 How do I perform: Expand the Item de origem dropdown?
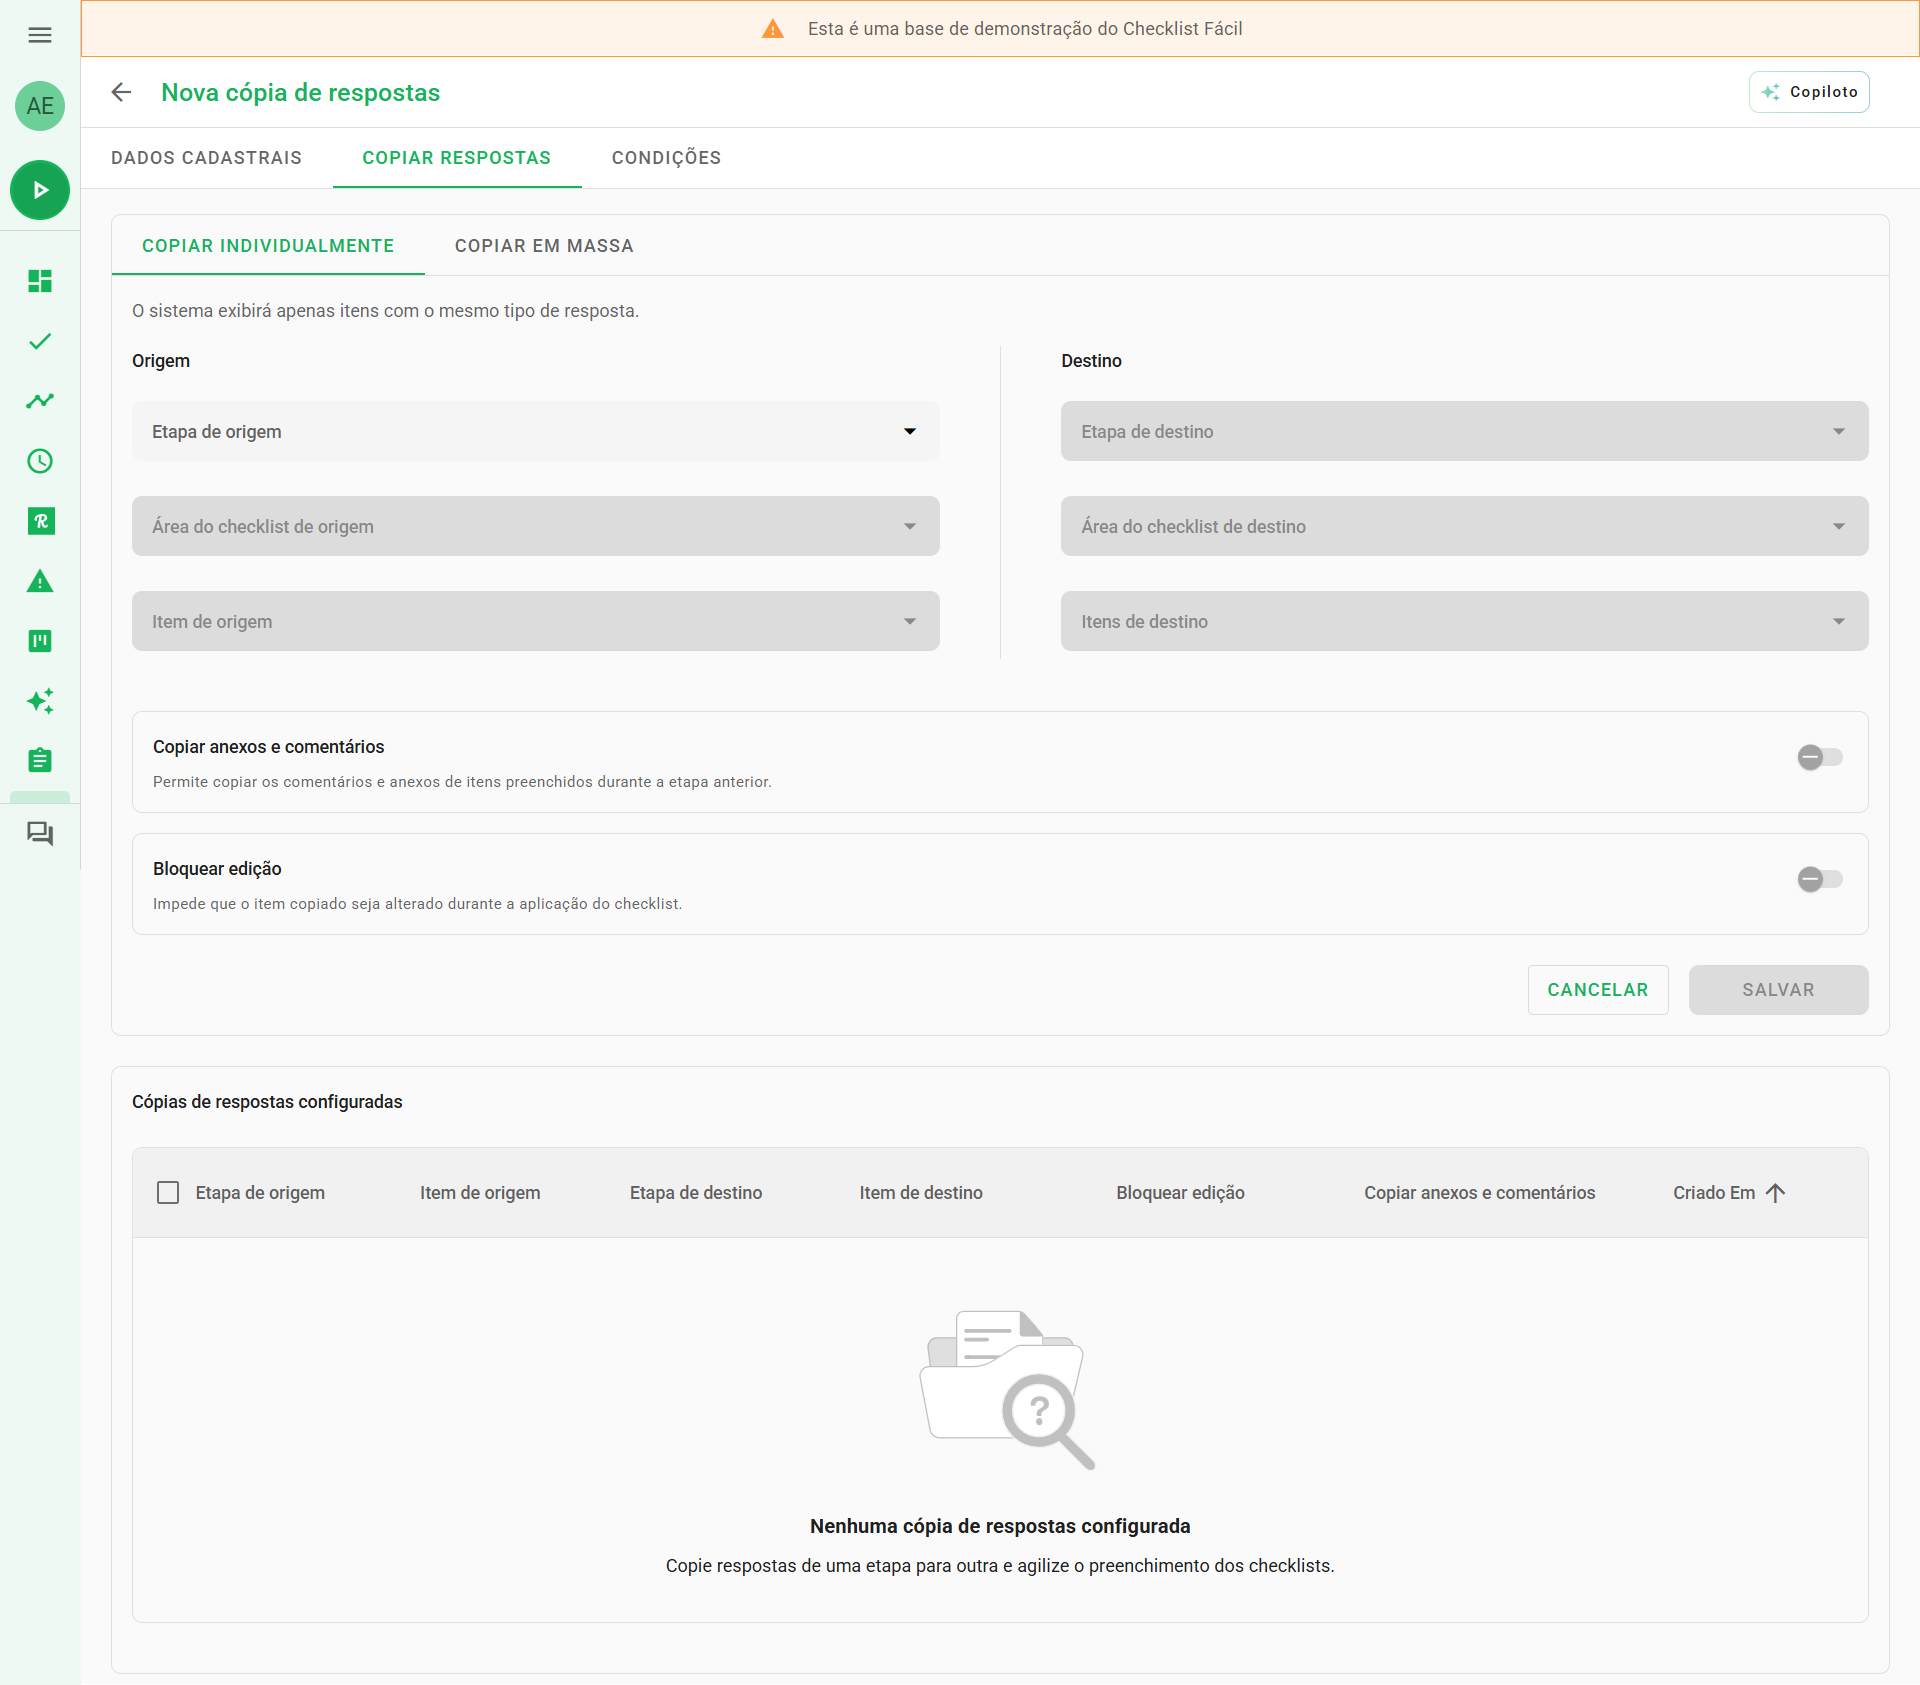[x=535, y=621]
